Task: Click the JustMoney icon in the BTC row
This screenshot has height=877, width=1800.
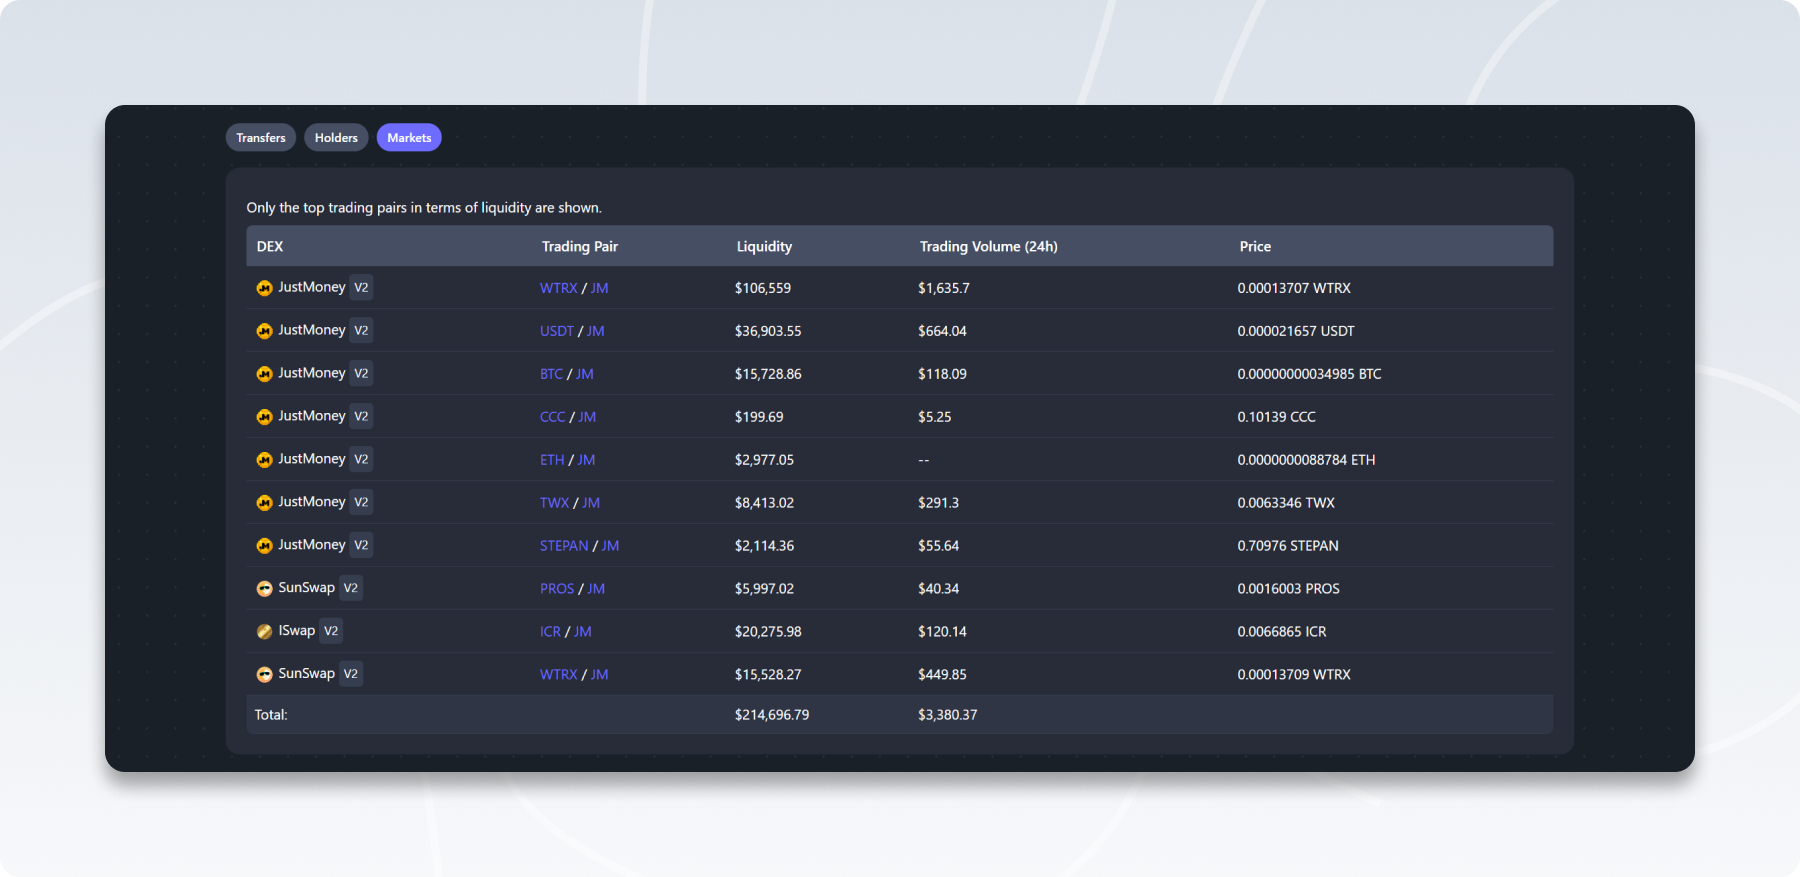Action: click(x=264, y=374)
